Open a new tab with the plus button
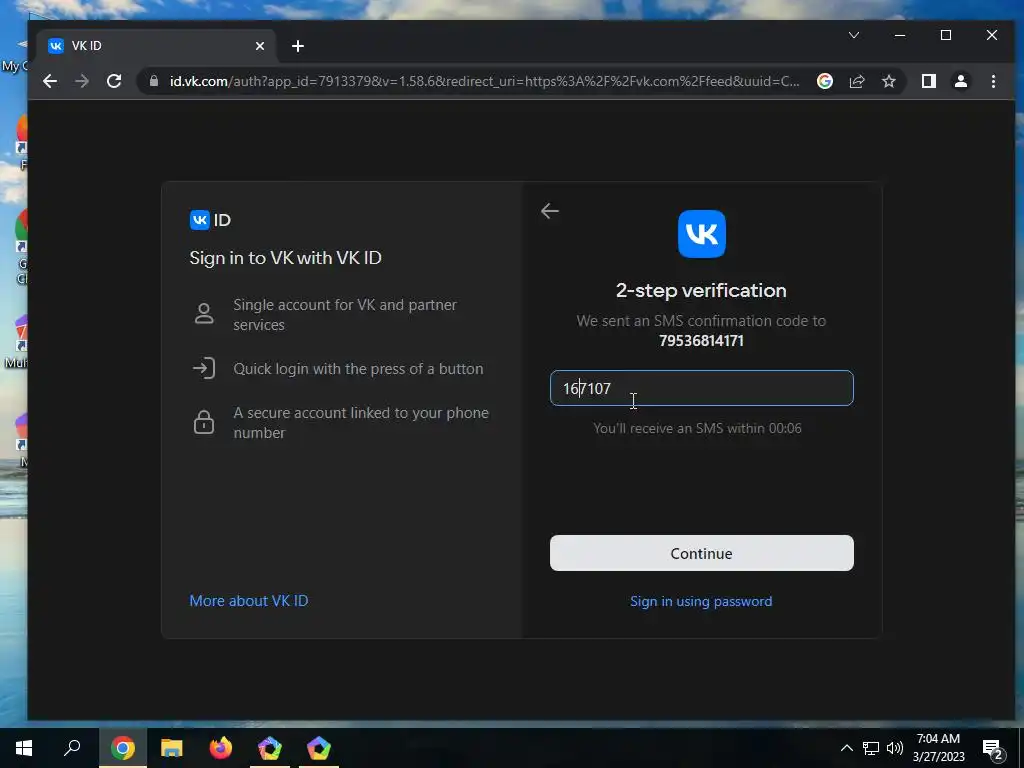Viewport: 1024px width, 768px height. coord(298,46)
